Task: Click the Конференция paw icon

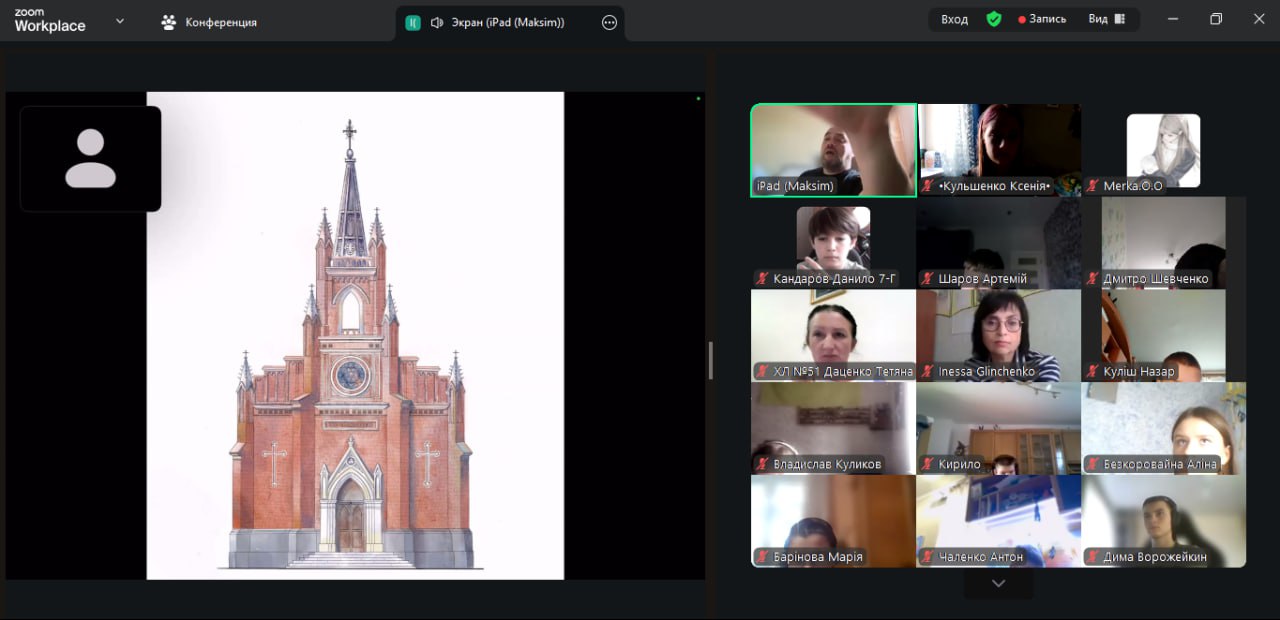Action: pyautogui.click(x=169, y=22)
